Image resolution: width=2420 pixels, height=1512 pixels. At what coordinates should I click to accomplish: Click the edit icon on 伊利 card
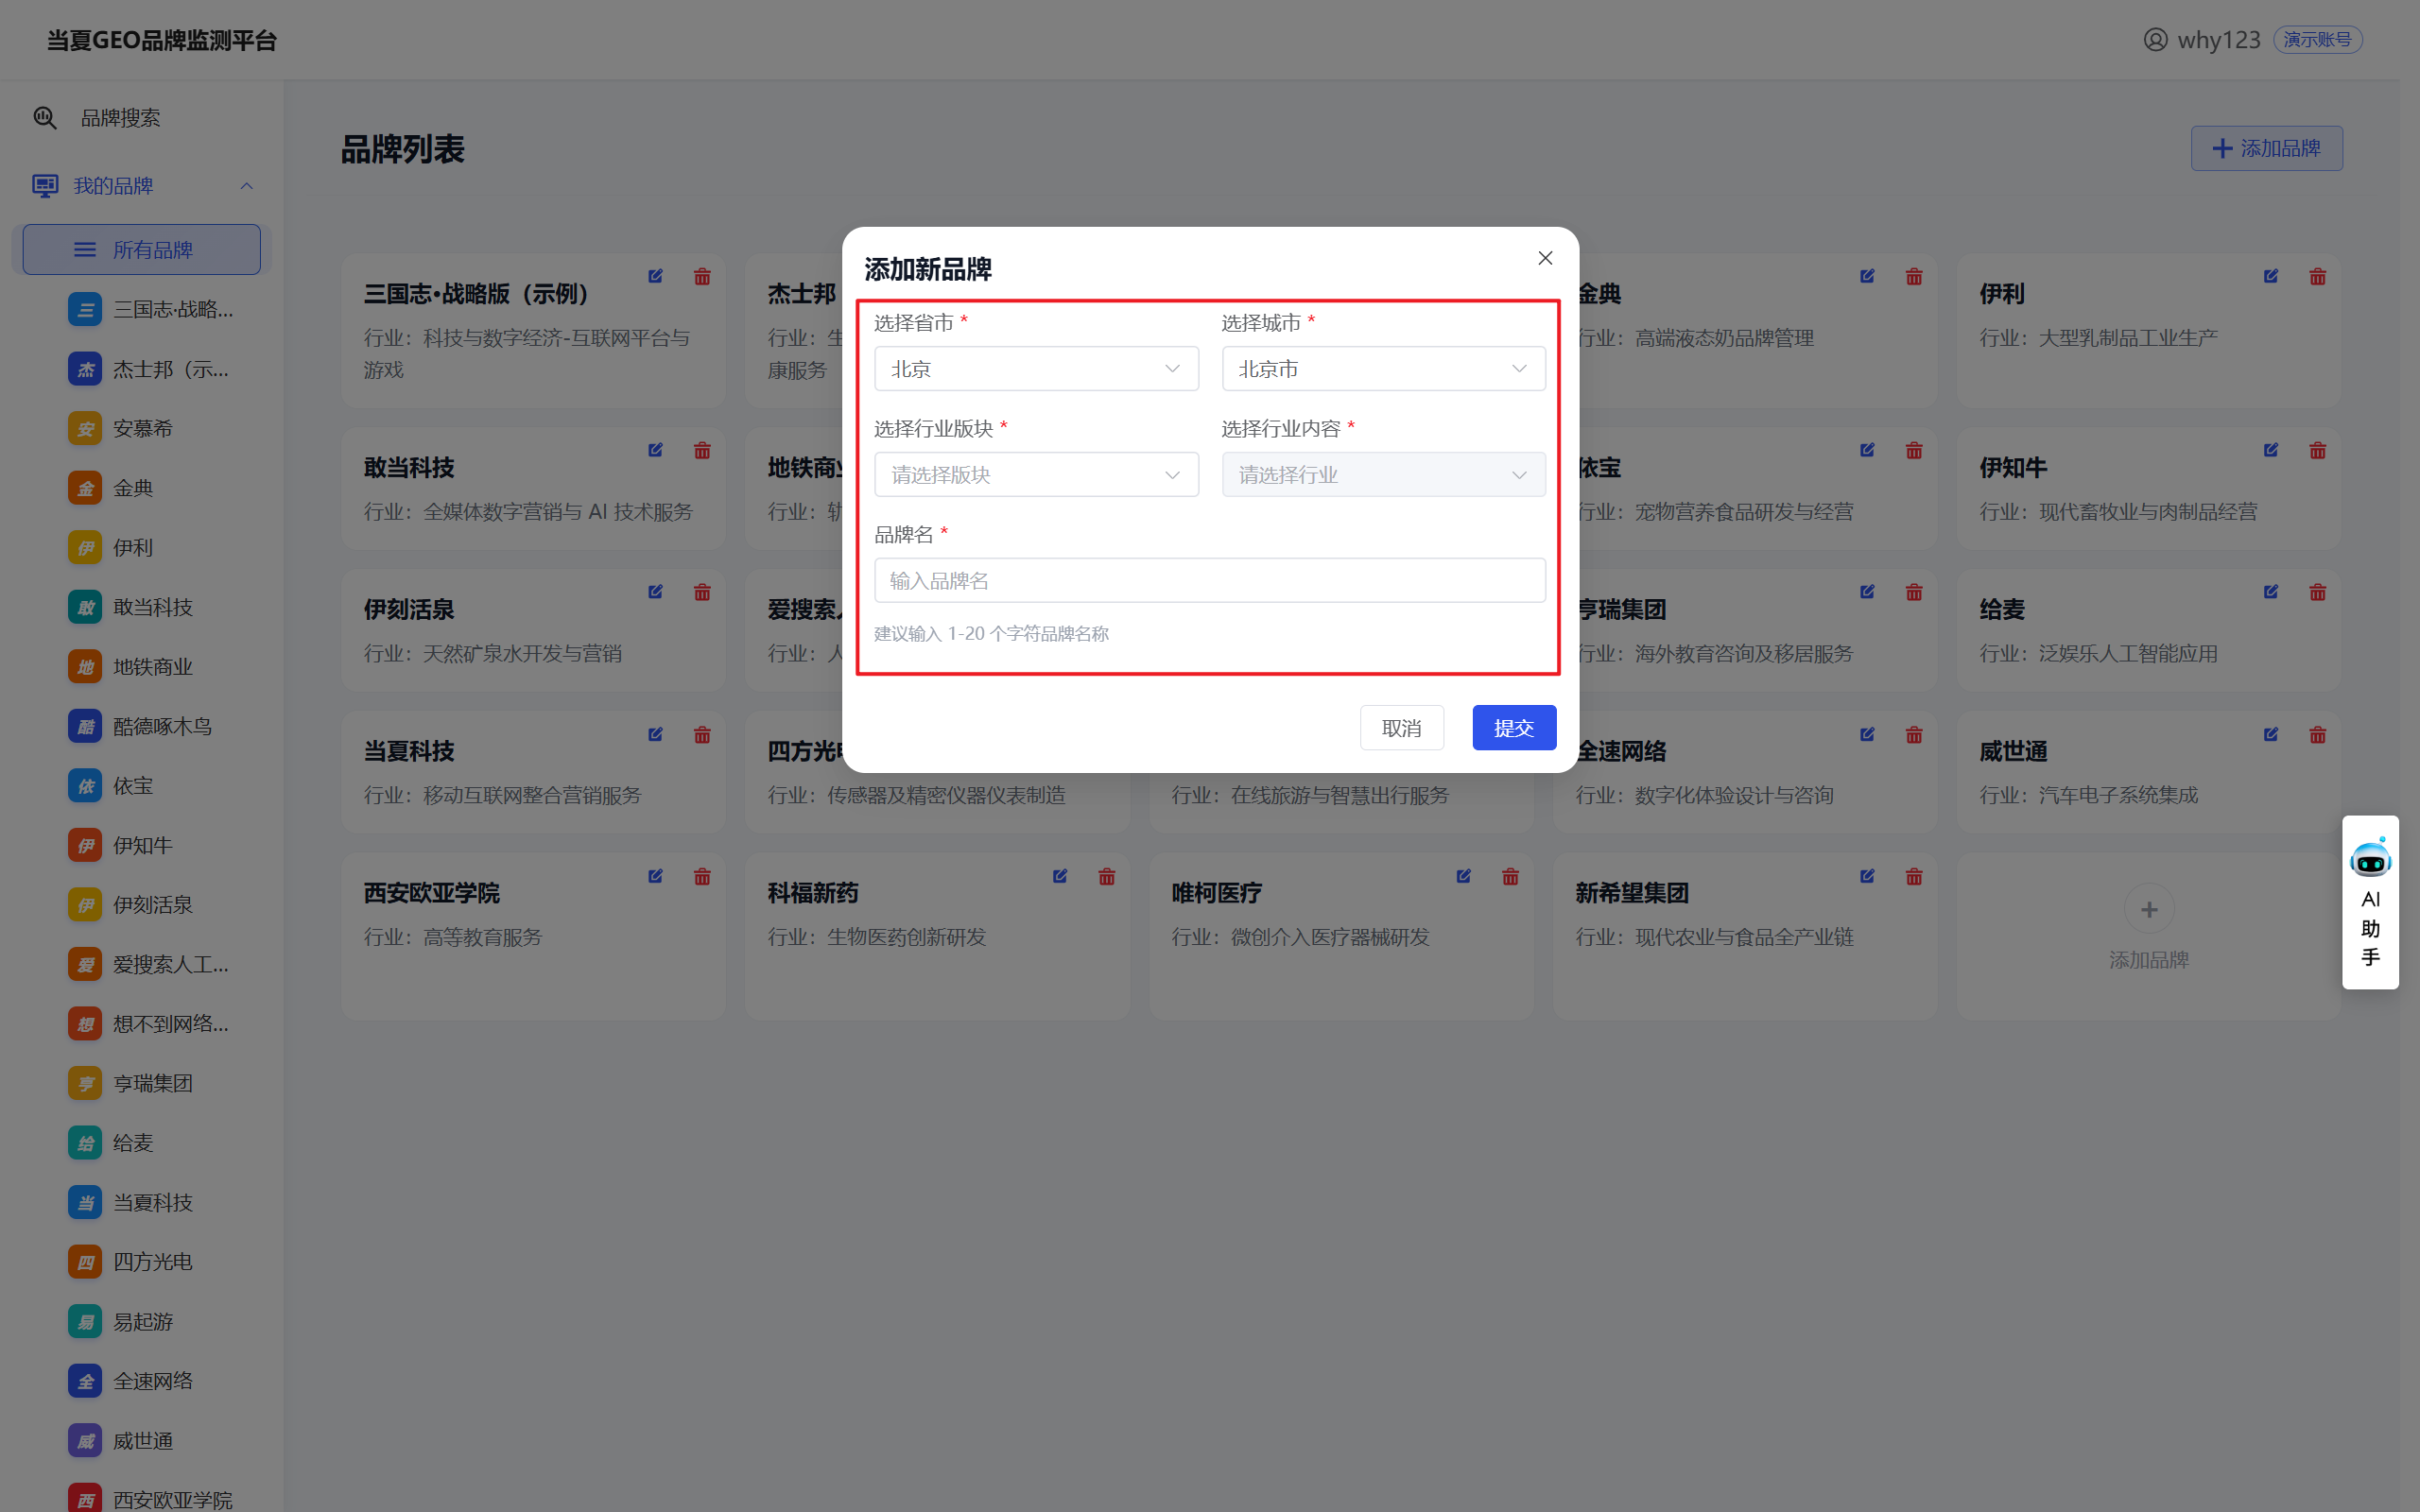tap(2270, 276)
